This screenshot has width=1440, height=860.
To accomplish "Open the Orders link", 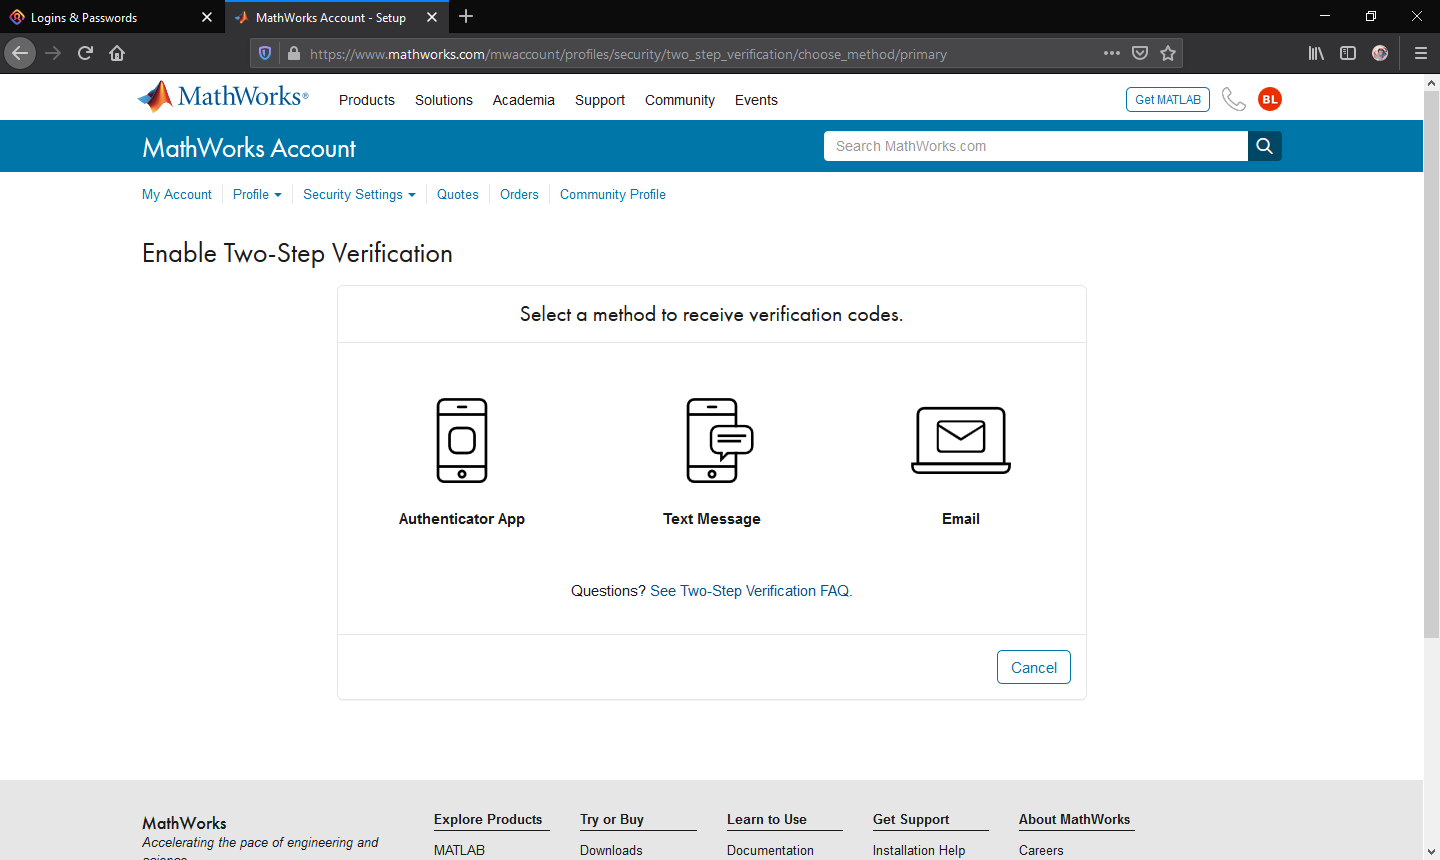I will point(519,194).
